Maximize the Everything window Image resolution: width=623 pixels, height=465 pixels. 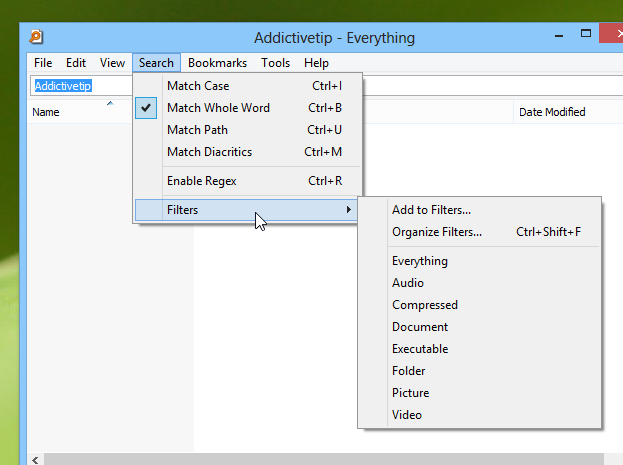[586, 34]
